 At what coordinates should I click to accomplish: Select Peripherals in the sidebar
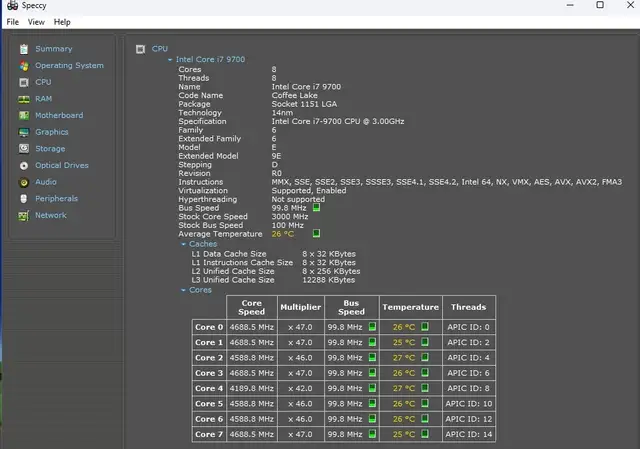click(x=56, y=199)
